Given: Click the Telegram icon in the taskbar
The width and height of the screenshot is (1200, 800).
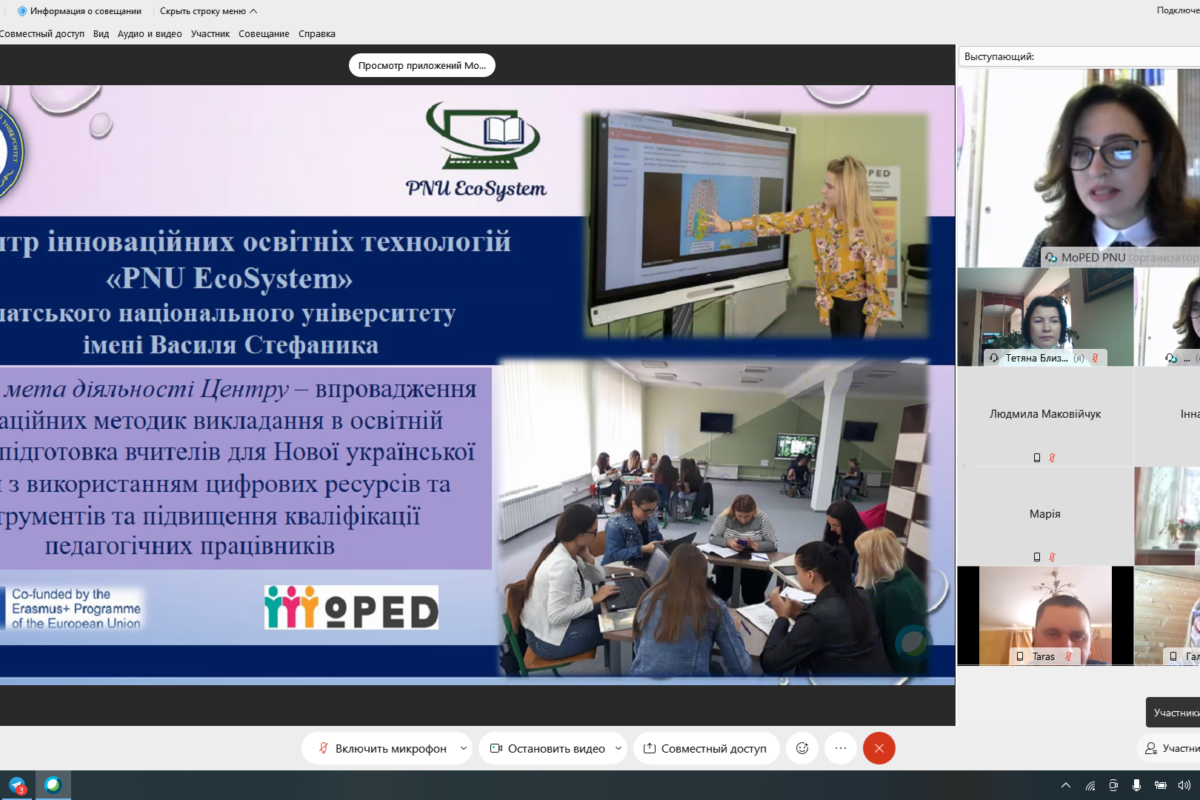Looking at the screenshot, I should click(x=17, y=785).
